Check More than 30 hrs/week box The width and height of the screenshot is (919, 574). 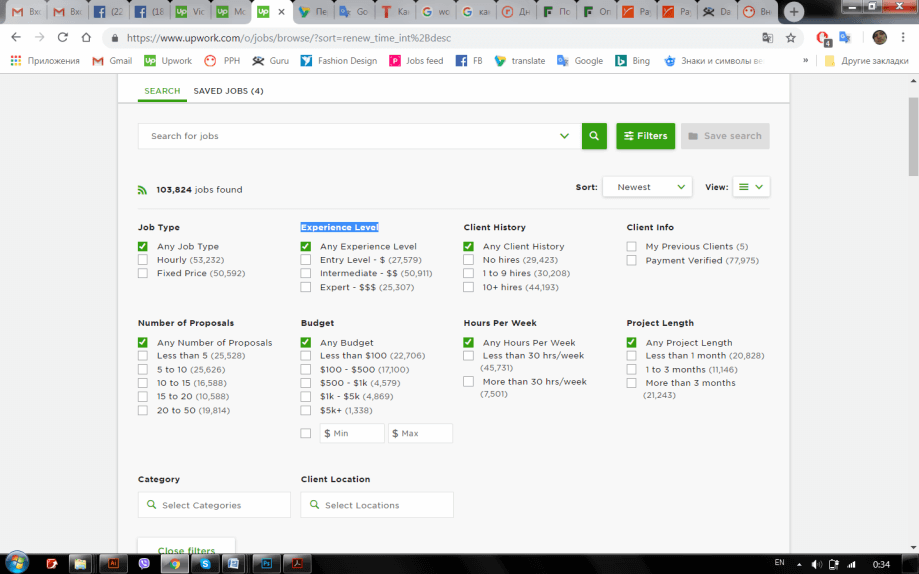pyautogui.click(x=468, y=382)
